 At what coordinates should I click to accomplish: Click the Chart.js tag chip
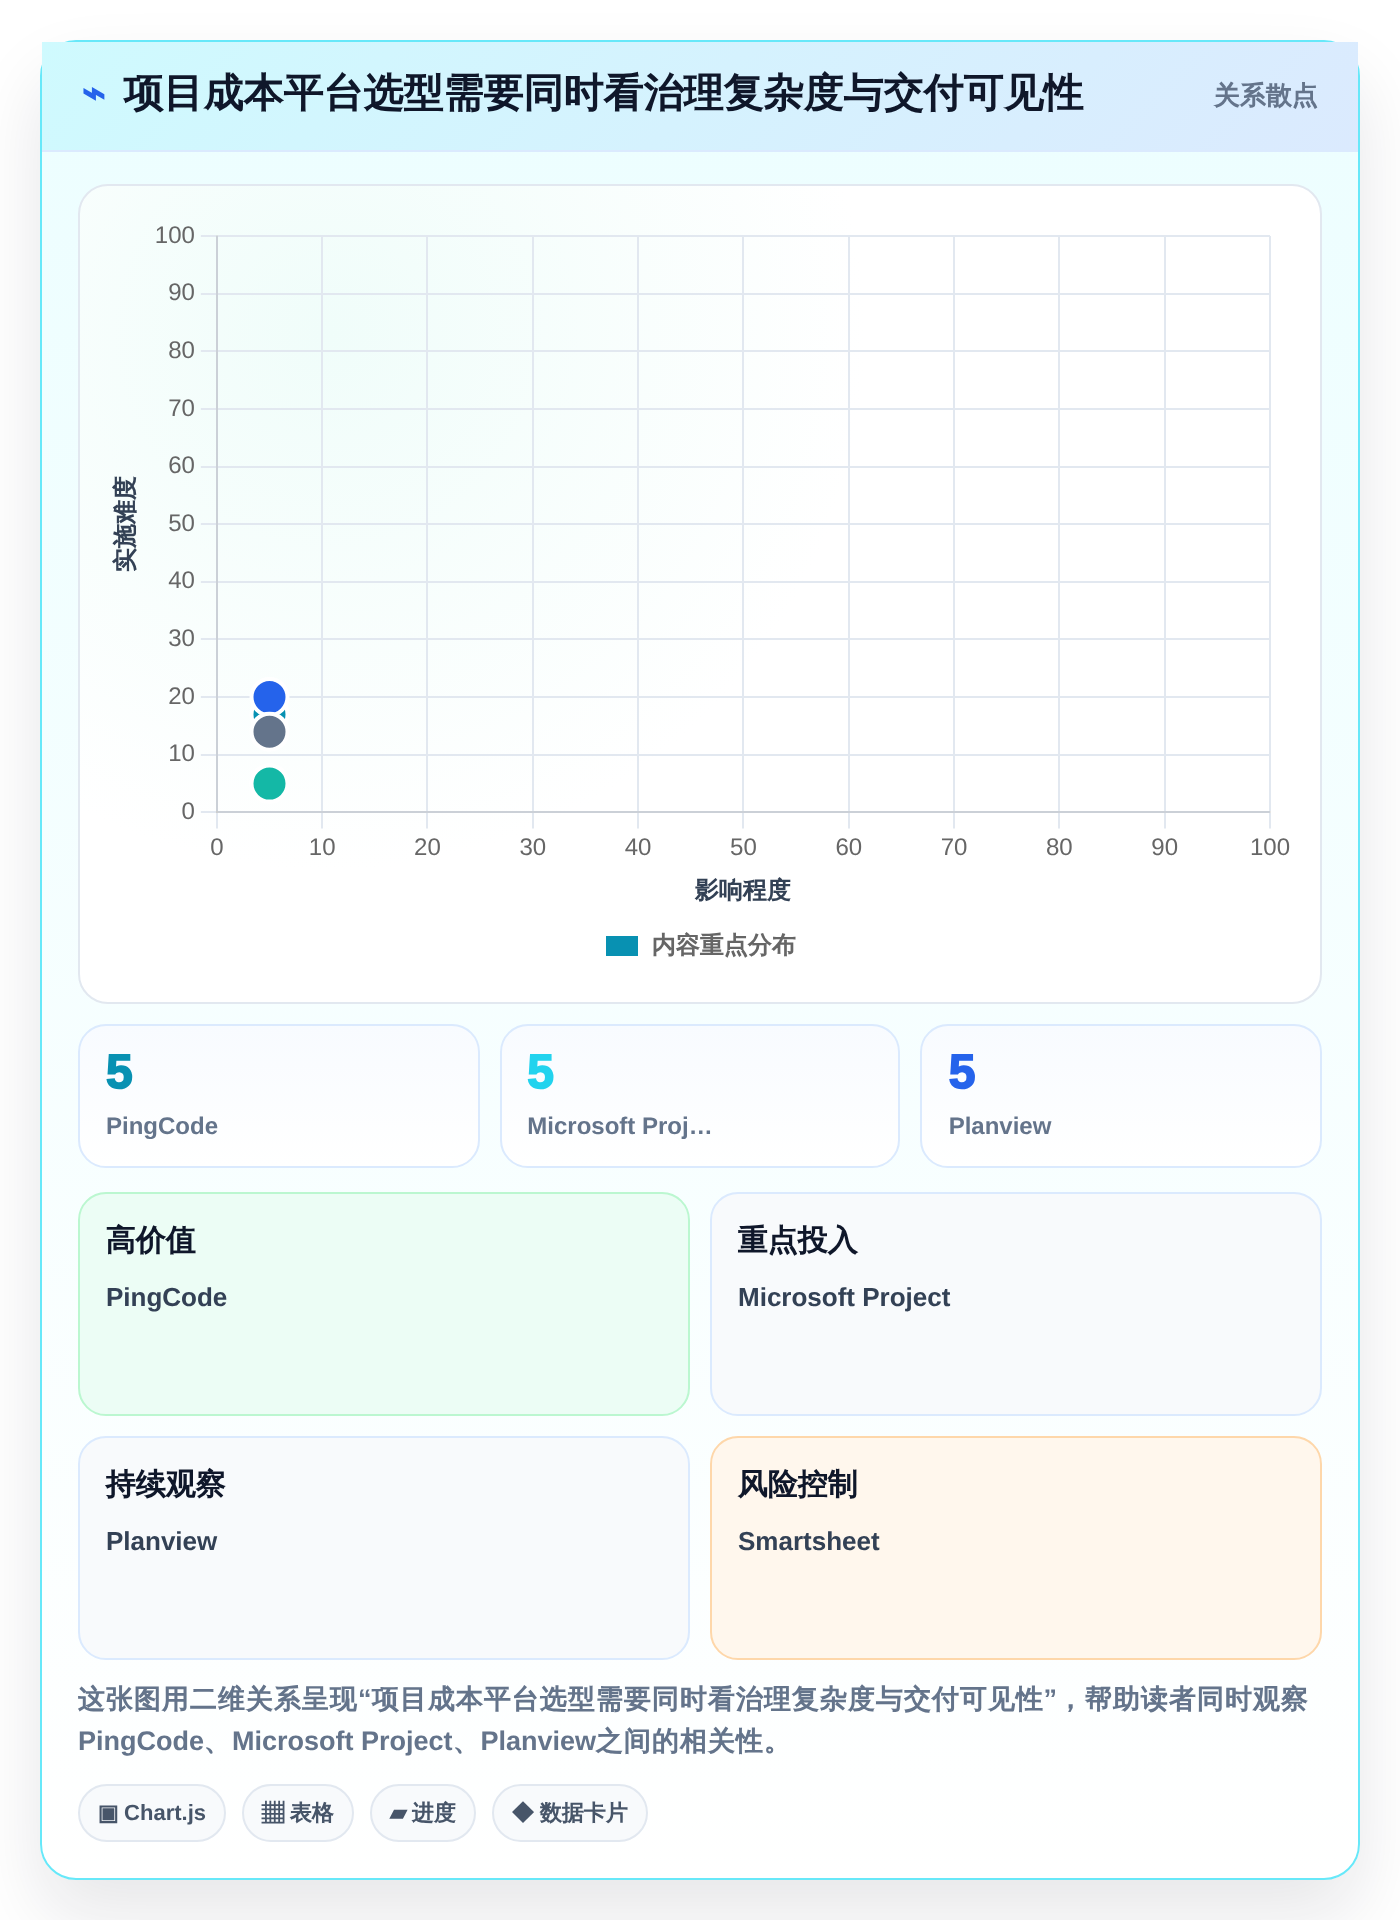coord(152,1813)
